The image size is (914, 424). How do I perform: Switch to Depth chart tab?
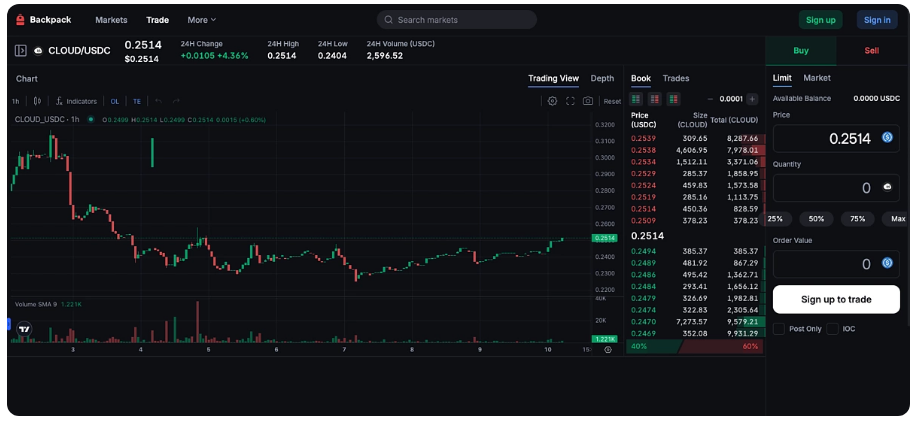point(602,78)
